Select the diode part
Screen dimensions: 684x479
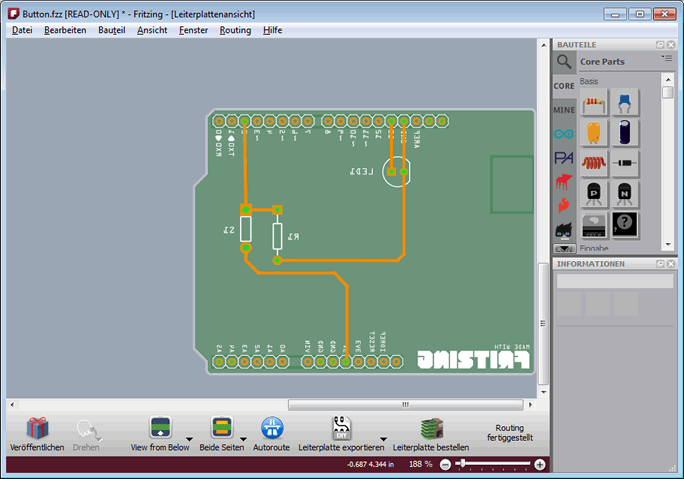tap(625, 162)
